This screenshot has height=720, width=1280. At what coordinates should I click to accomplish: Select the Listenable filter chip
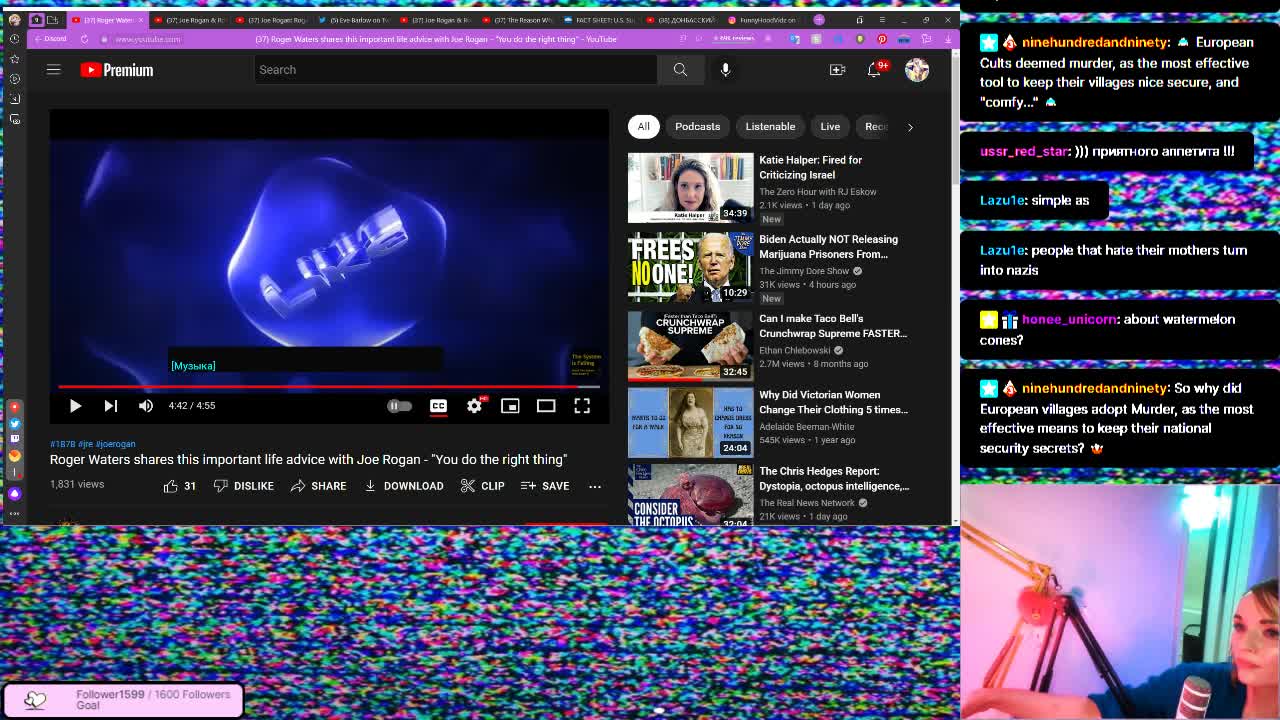click(x=770, y=127)
